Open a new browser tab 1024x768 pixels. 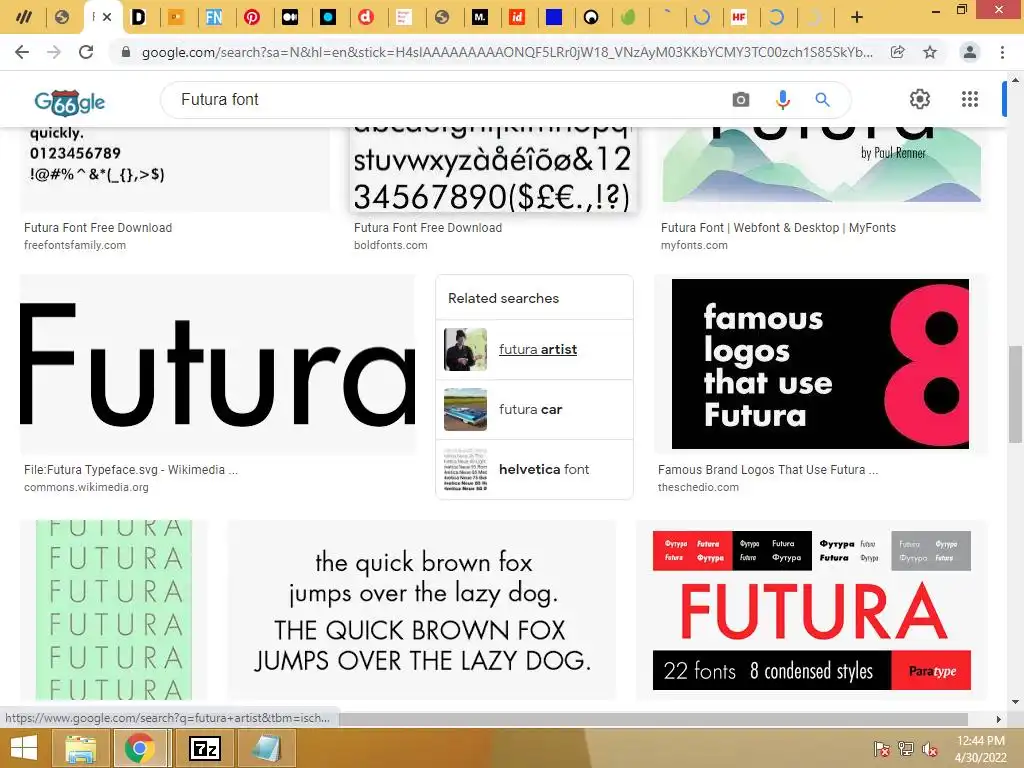coord(857,17)
